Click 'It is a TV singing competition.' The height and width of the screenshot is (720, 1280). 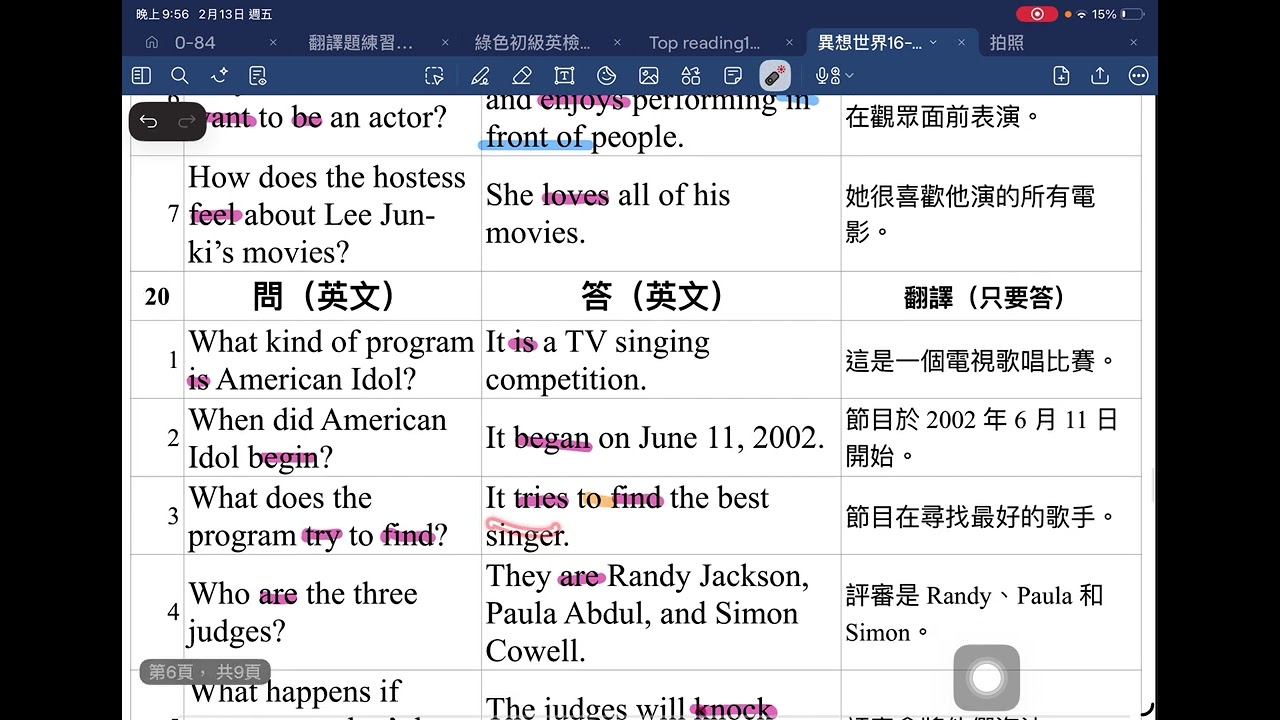pos(598,360)
